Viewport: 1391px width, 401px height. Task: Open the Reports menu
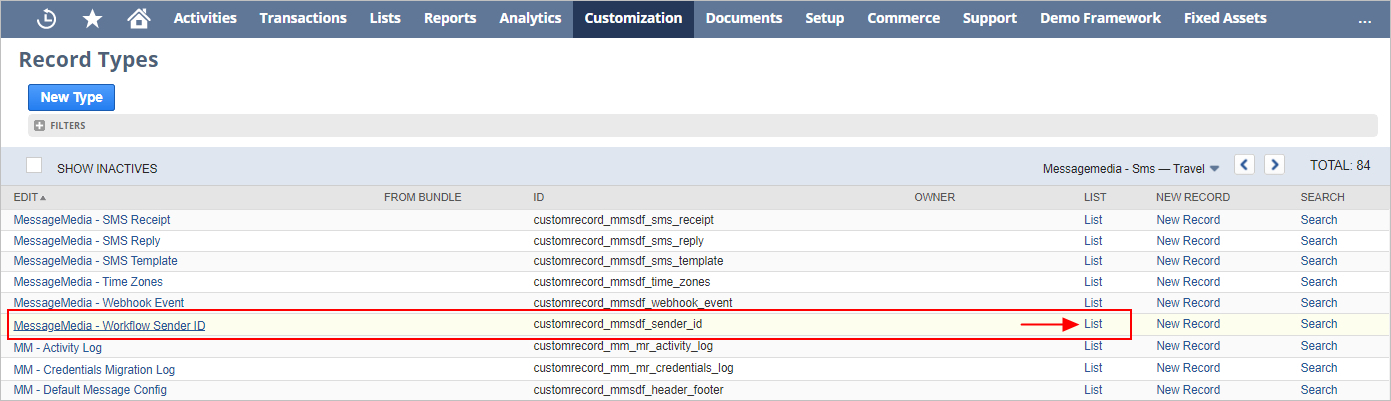click(450, 18)
